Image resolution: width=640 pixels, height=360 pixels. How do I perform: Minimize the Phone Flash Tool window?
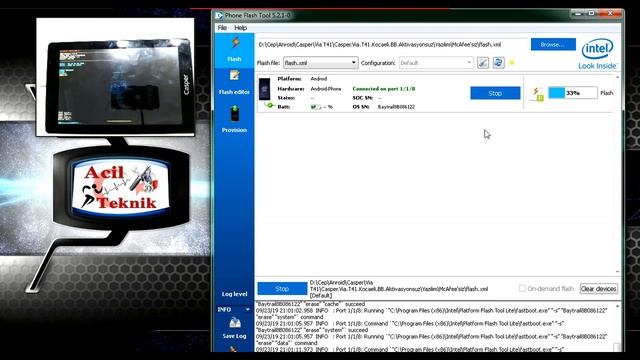coord(578,13)
